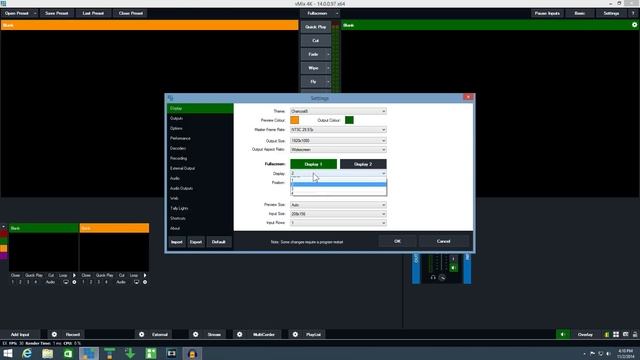Toggle Audio on the second input
The image size is (640, 360).
(121, 282)
